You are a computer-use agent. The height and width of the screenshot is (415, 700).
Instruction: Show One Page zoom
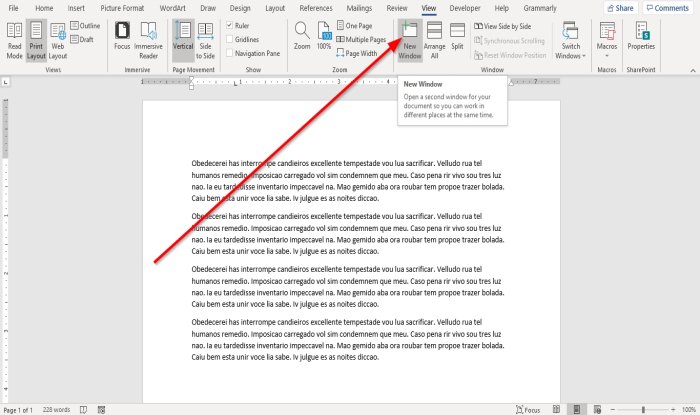[x=354, y=25]
